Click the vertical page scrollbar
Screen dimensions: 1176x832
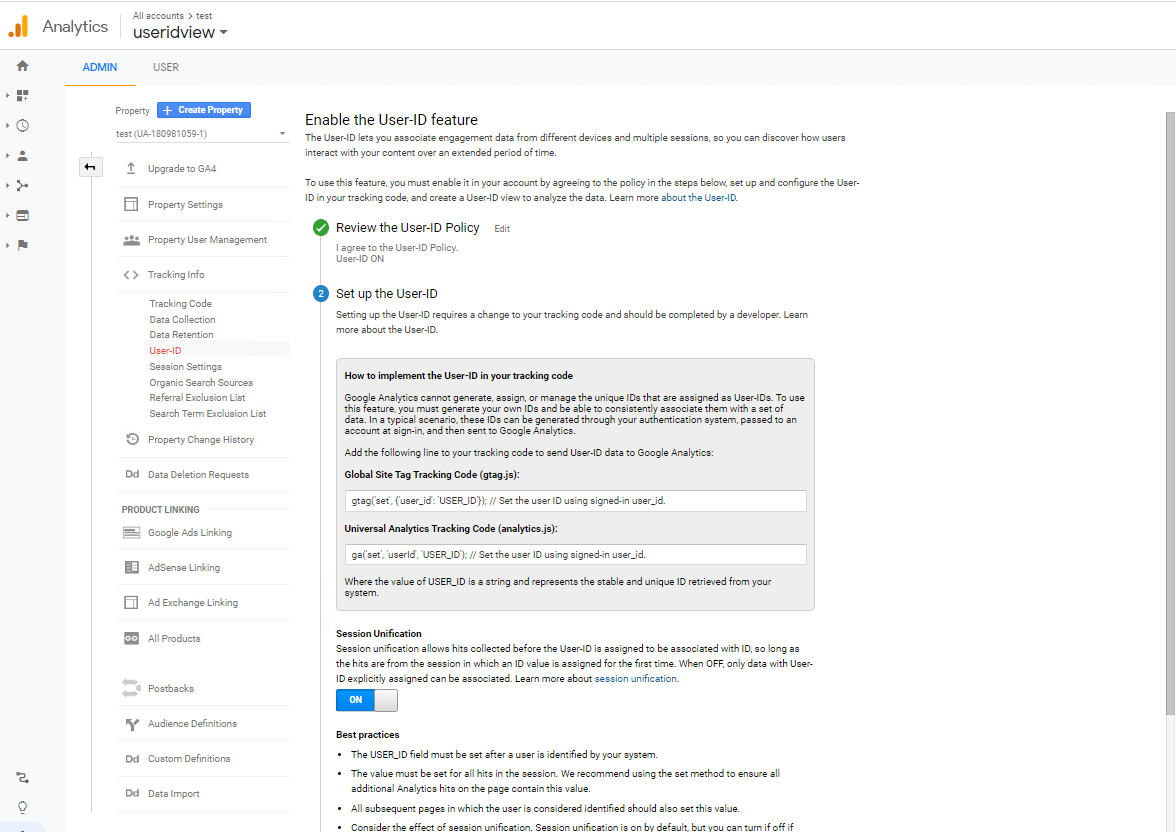[1170, 413]
